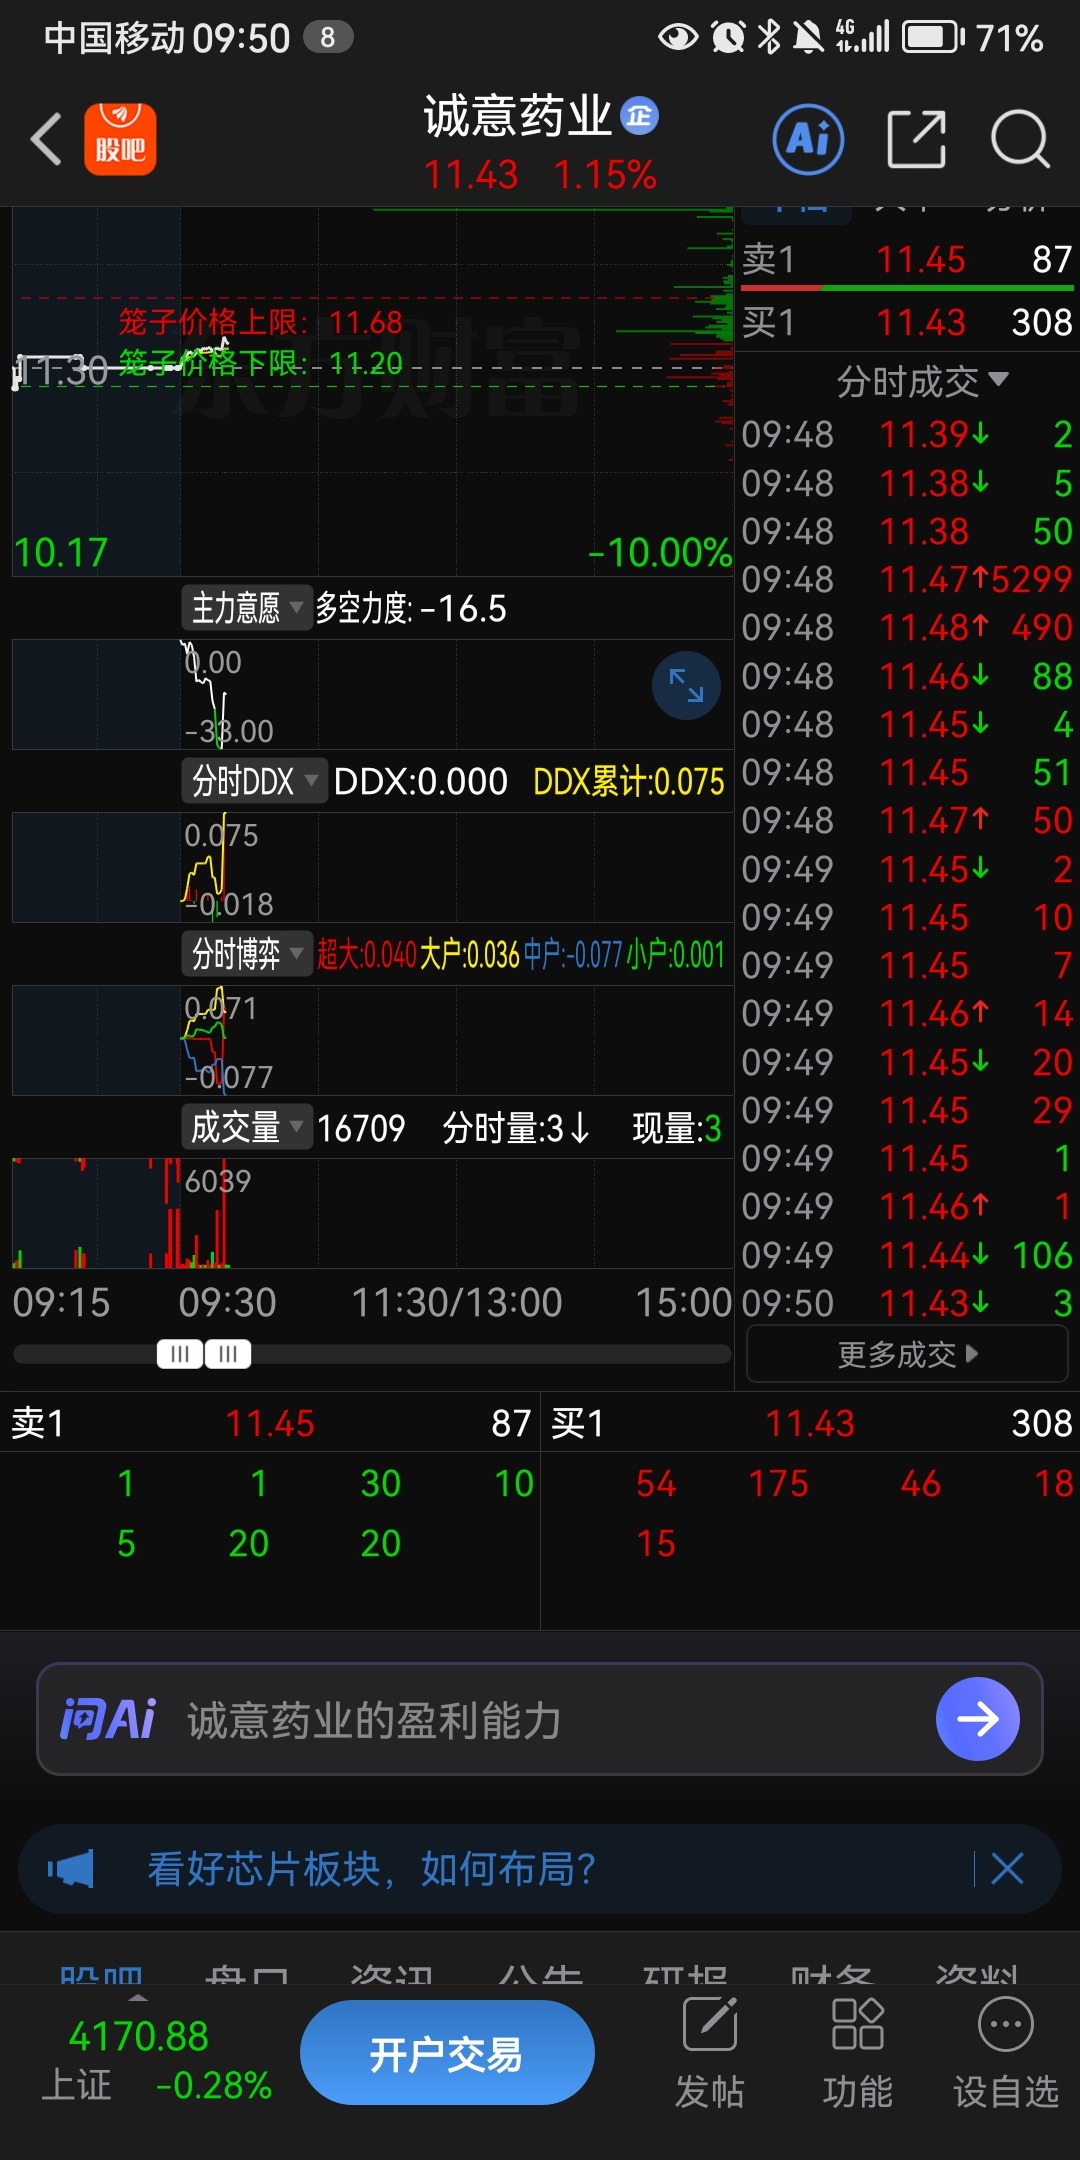1080x2160 pixels.
Task: Open 分时博弈 indicator dropdown
Action: [x=247, y=954]
